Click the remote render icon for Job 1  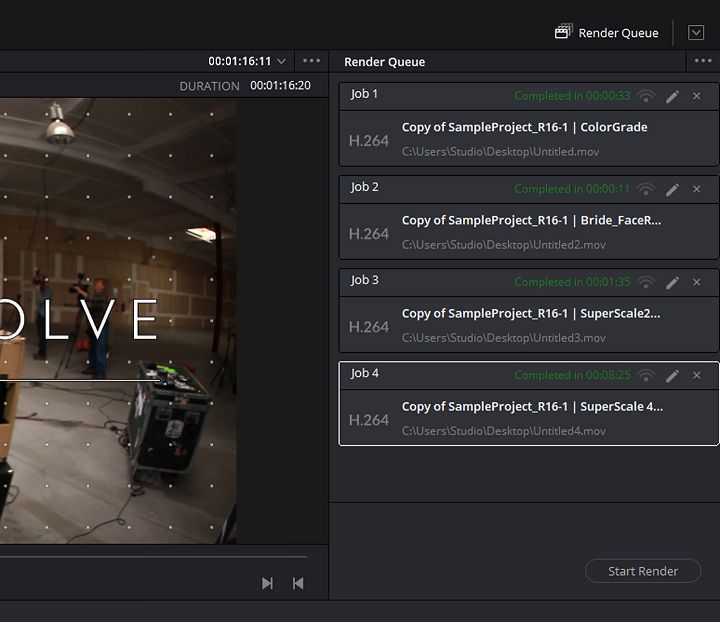point(646,96)
